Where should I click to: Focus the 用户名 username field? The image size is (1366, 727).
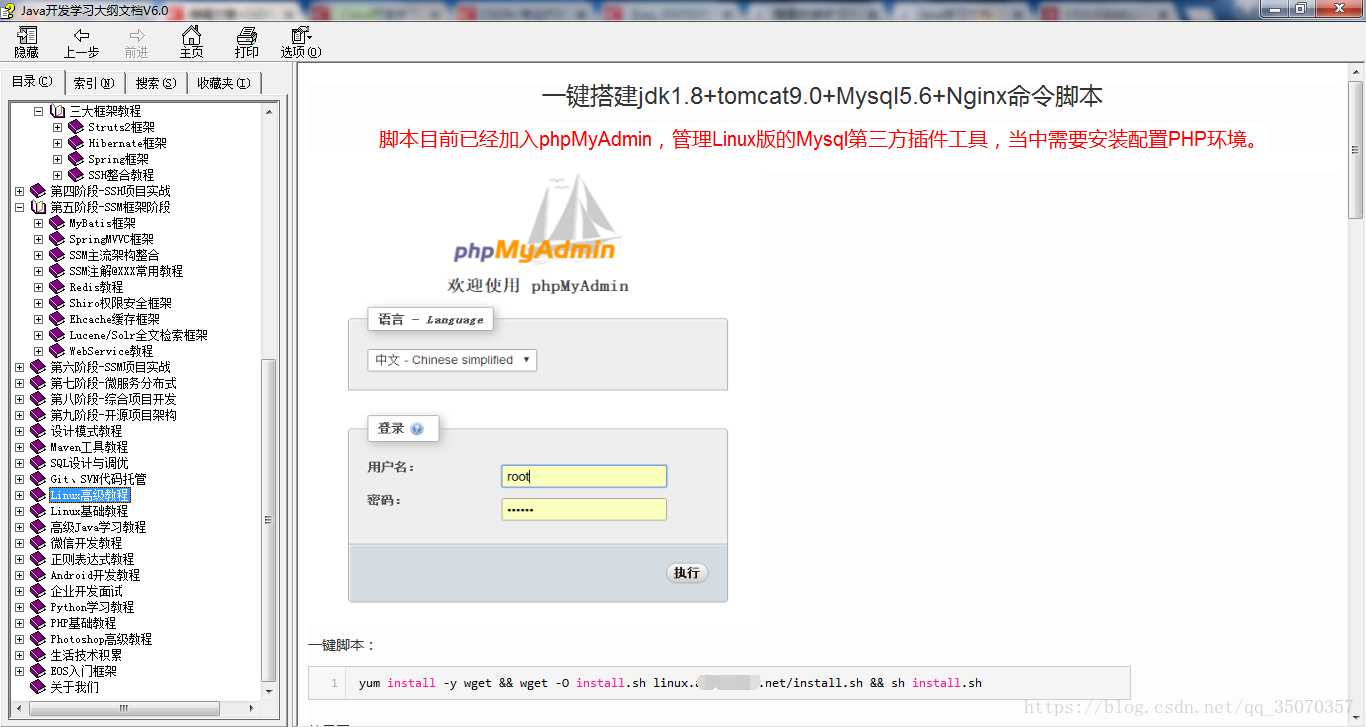click(x=584, y=477)
